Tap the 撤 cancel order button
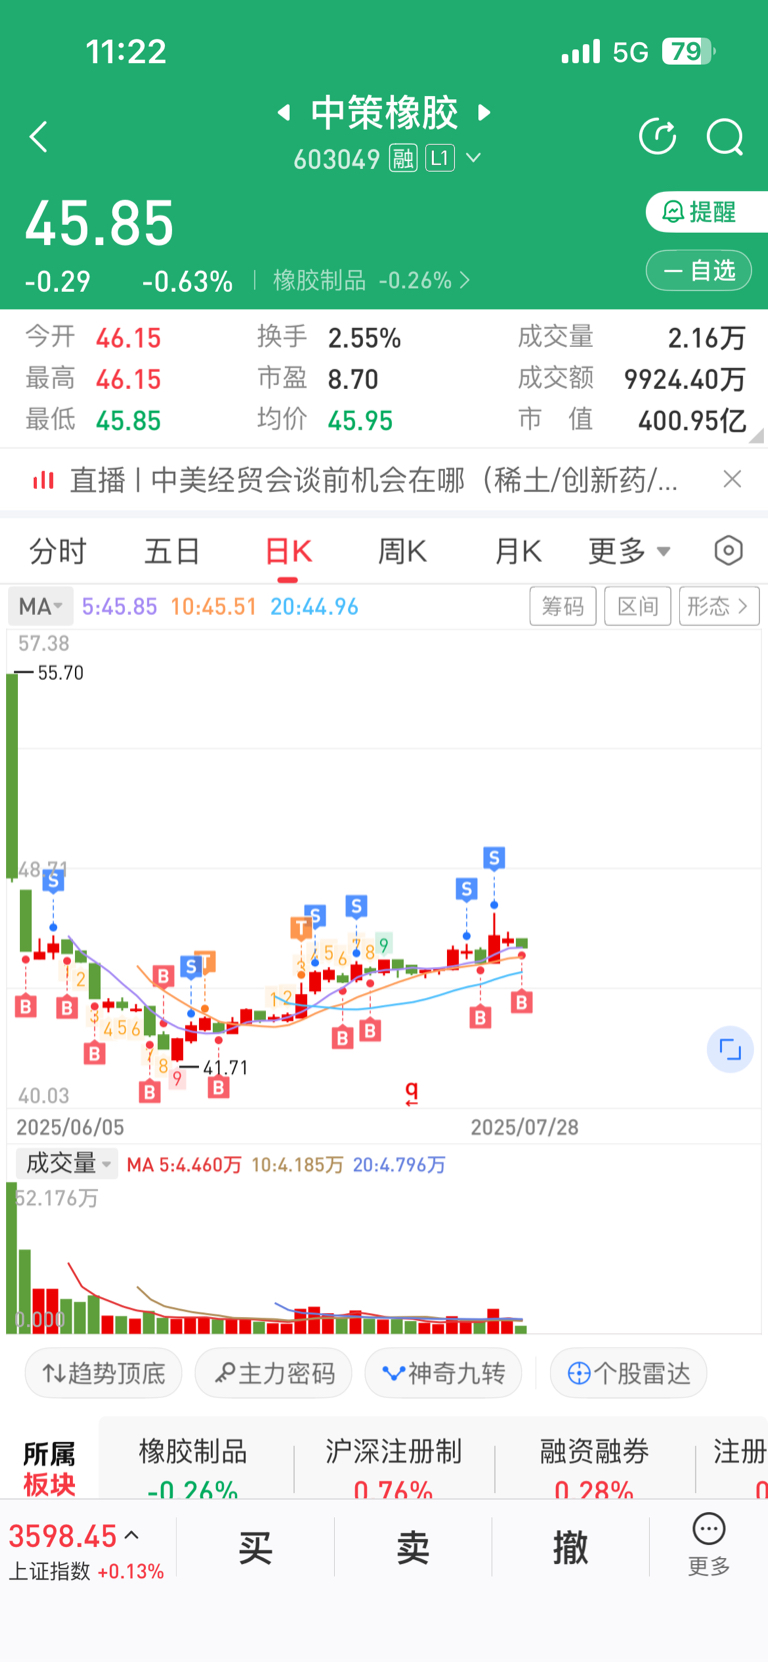Image resolution: width=768 pixels, height=1663 pixels. click(x=570, y=1547)
